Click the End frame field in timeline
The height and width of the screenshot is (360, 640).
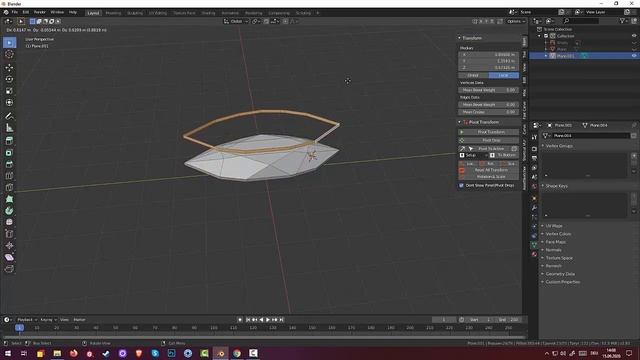point(509,320)
